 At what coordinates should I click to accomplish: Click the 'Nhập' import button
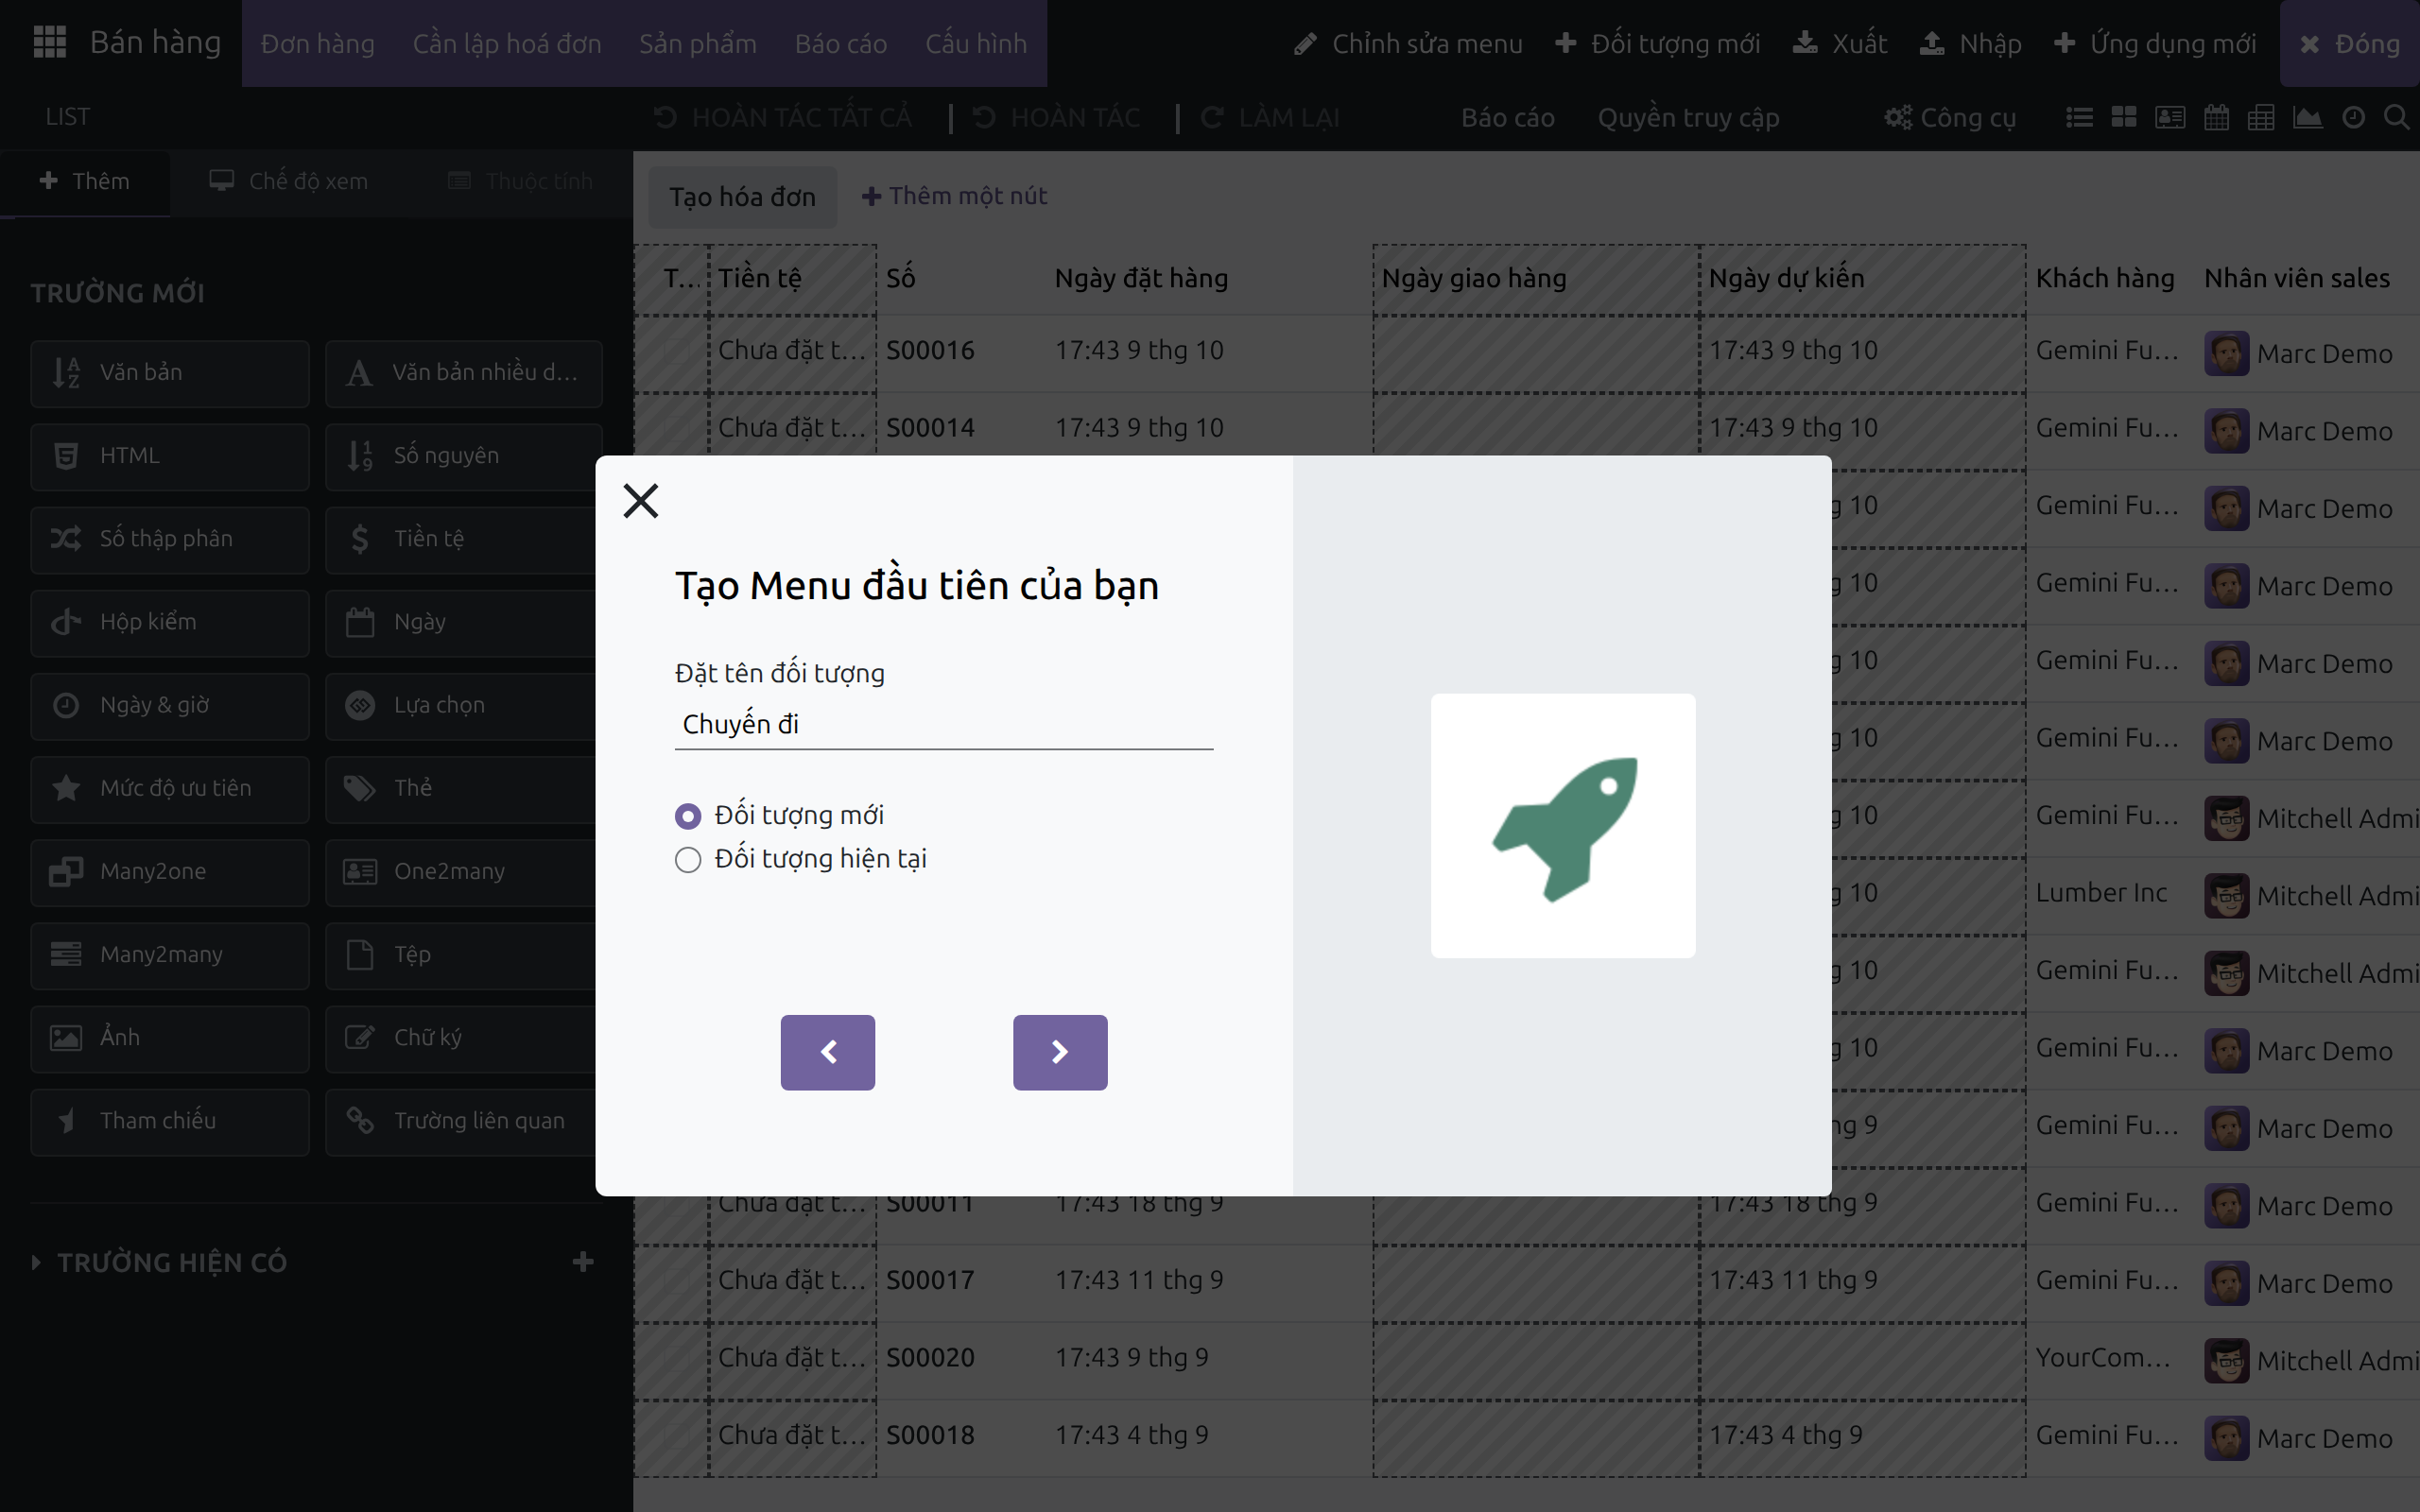pyautogui.click(x=1971, y=43)
